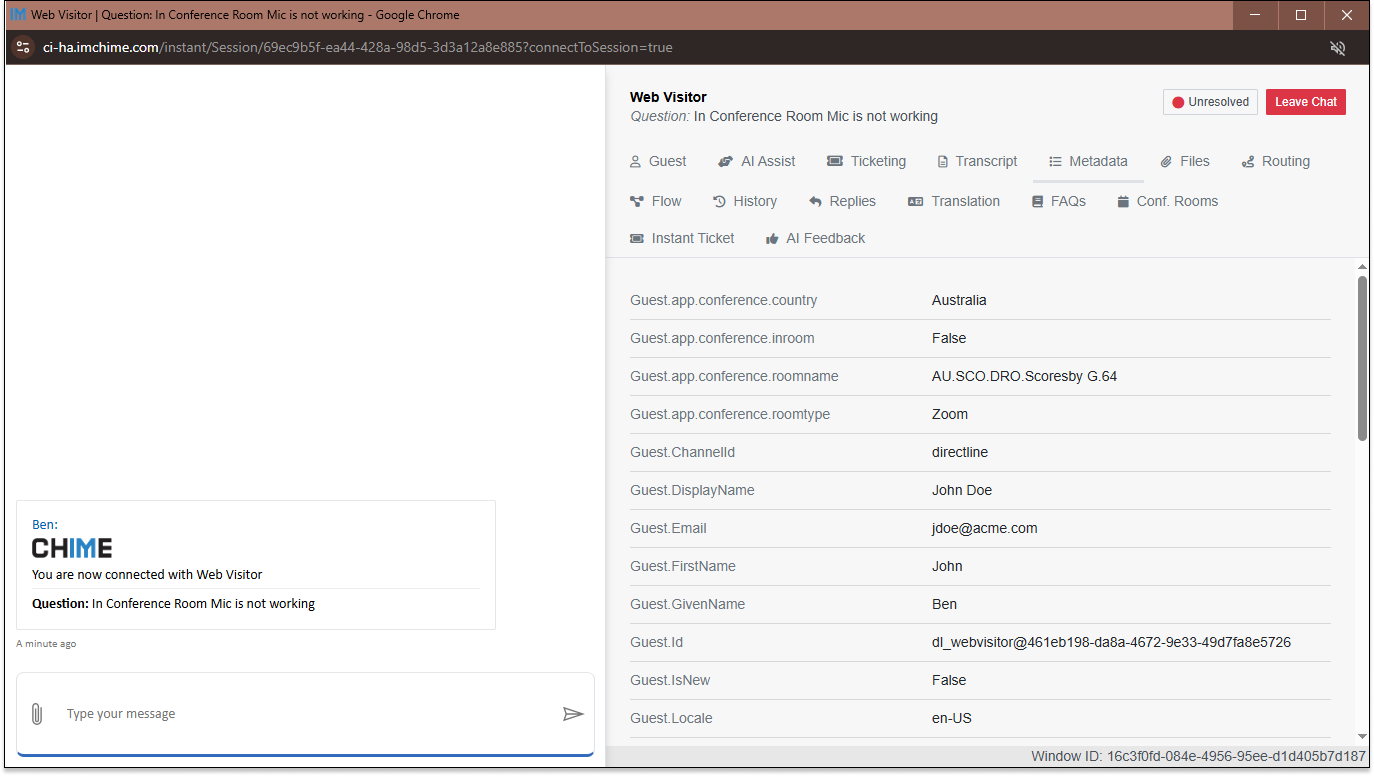Click the muted tab speaker icon
Screen dimensions: 1374x776
click(x=1337, y=48)
